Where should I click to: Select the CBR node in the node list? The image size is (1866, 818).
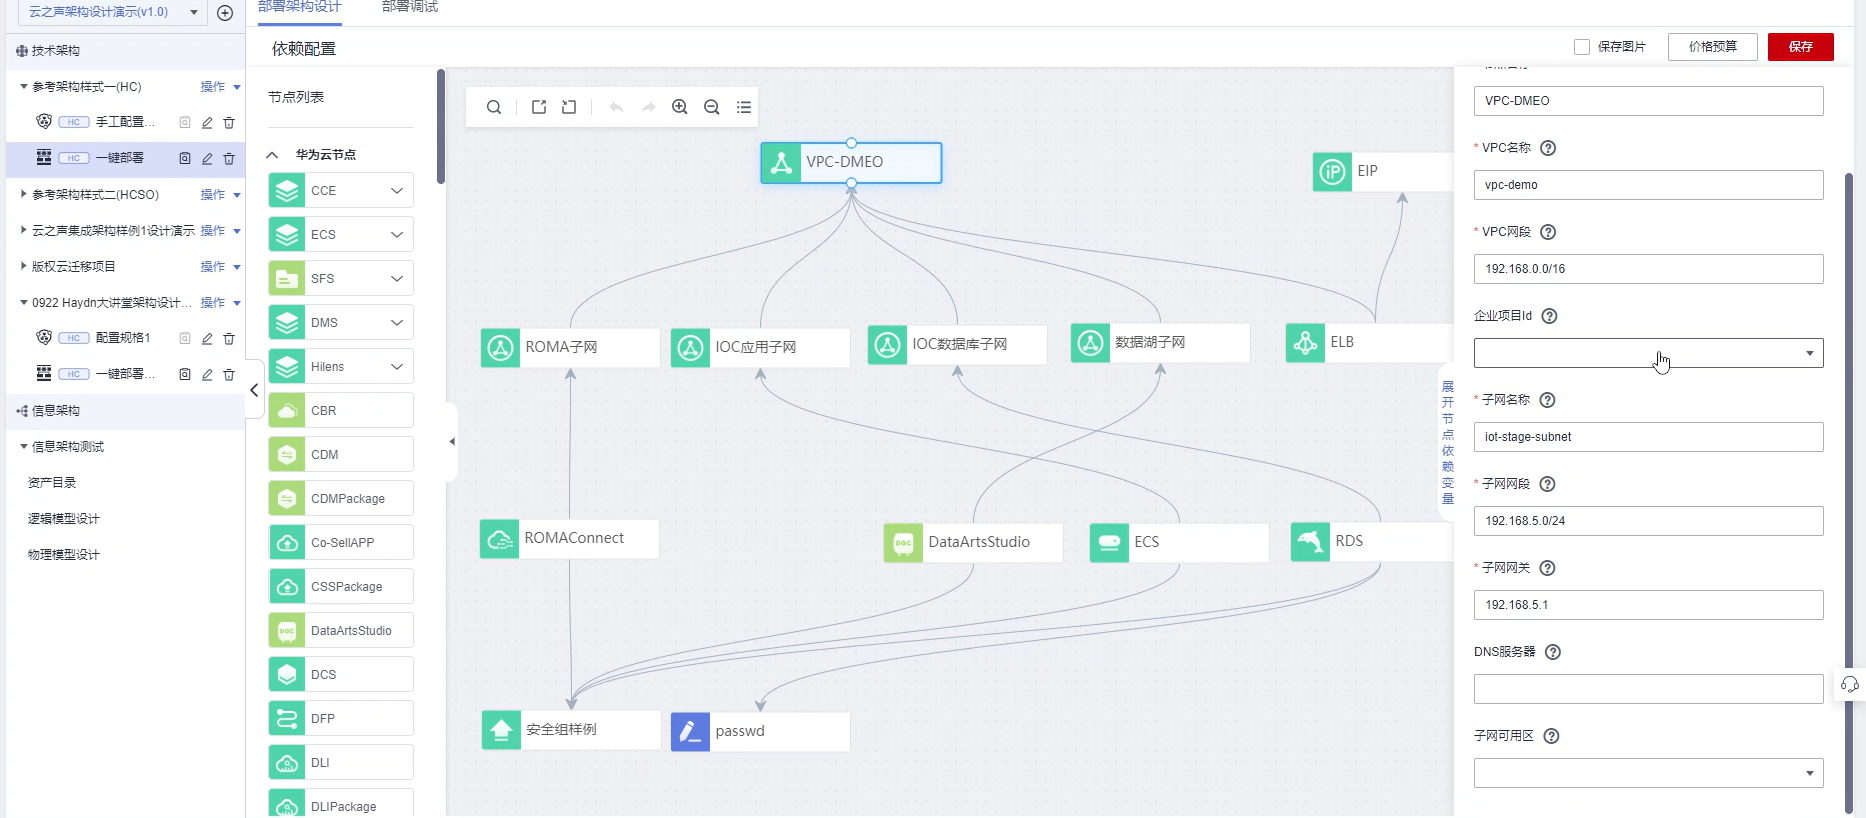[x=341, y=411]
